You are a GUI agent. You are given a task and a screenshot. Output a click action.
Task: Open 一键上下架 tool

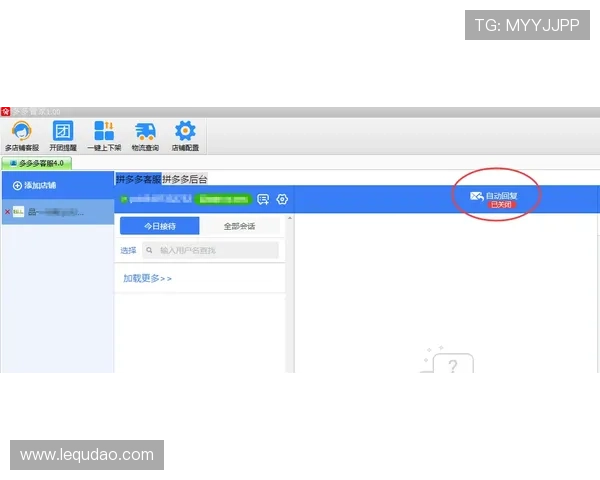tap(104, 135)
